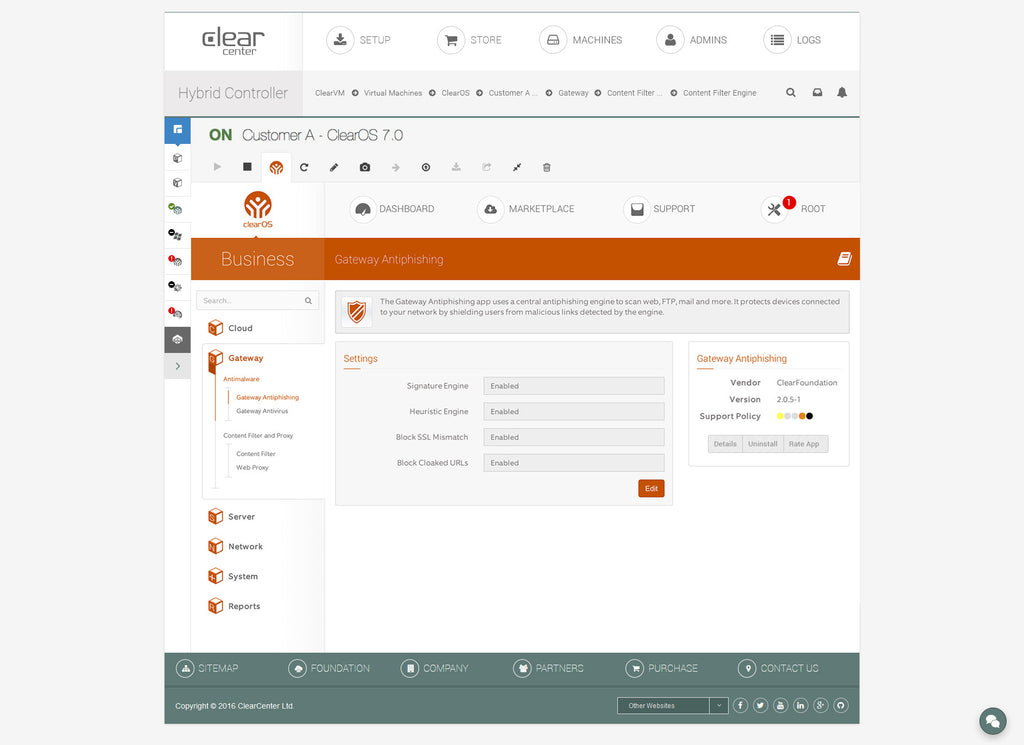Click the Content Filter Engine breadcrumb
This screenshot has width=1024, height=745.
720,93
